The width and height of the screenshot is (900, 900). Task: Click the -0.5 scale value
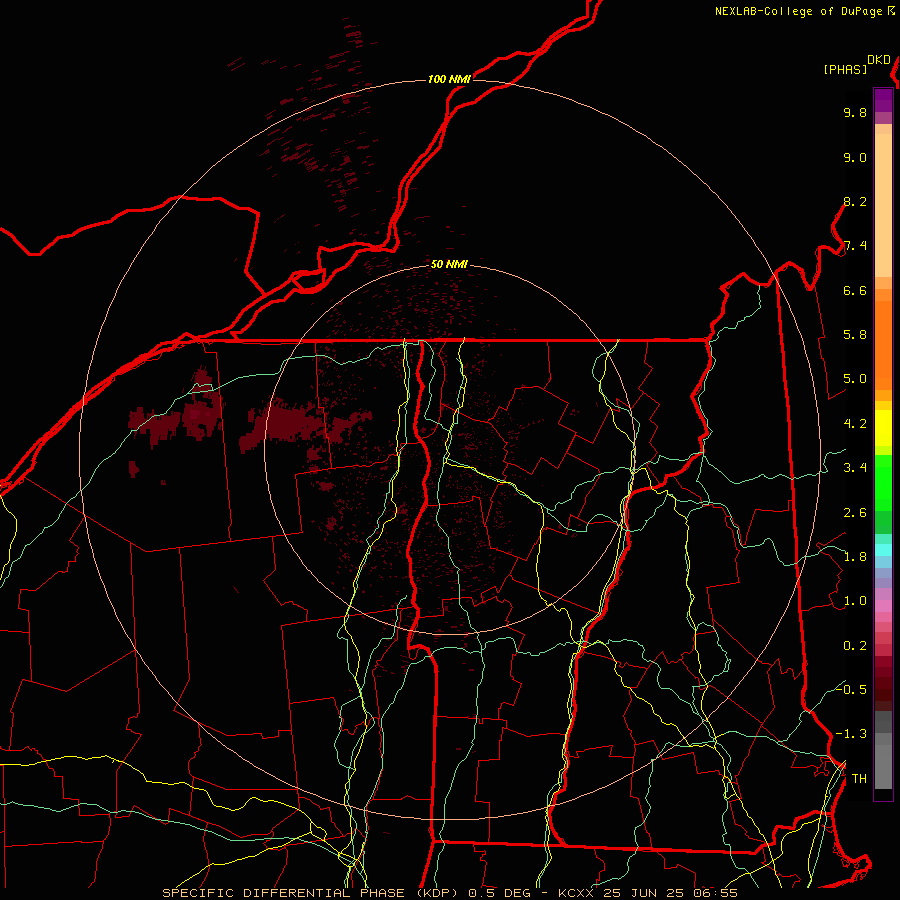tap(851, 689)
